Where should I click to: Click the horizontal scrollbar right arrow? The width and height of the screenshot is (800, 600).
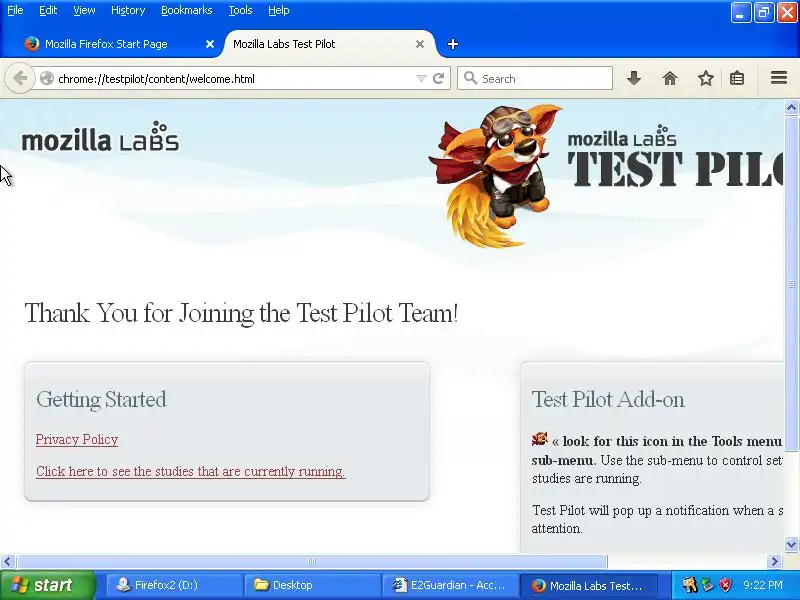(774, 561)
